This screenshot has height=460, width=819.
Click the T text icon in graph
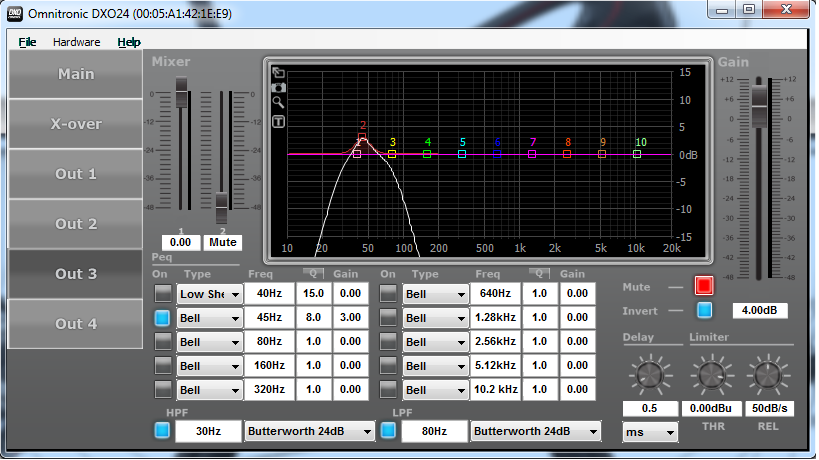pos(278,122)
